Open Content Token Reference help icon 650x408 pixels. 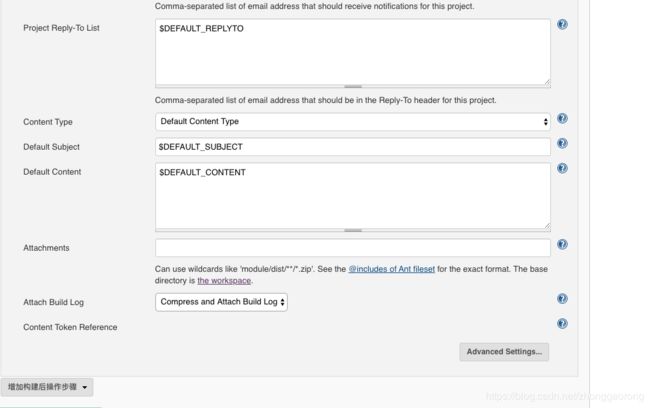tap(562, 323)
